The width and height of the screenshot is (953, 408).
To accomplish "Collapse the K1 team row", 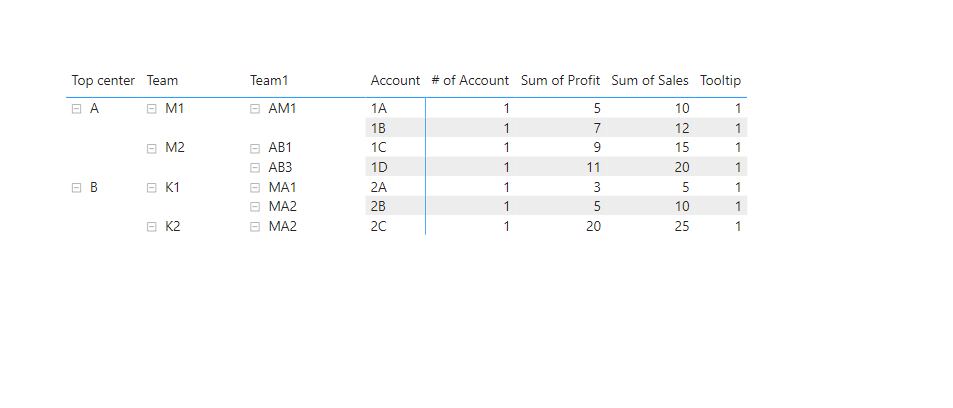I will [152, 188].
